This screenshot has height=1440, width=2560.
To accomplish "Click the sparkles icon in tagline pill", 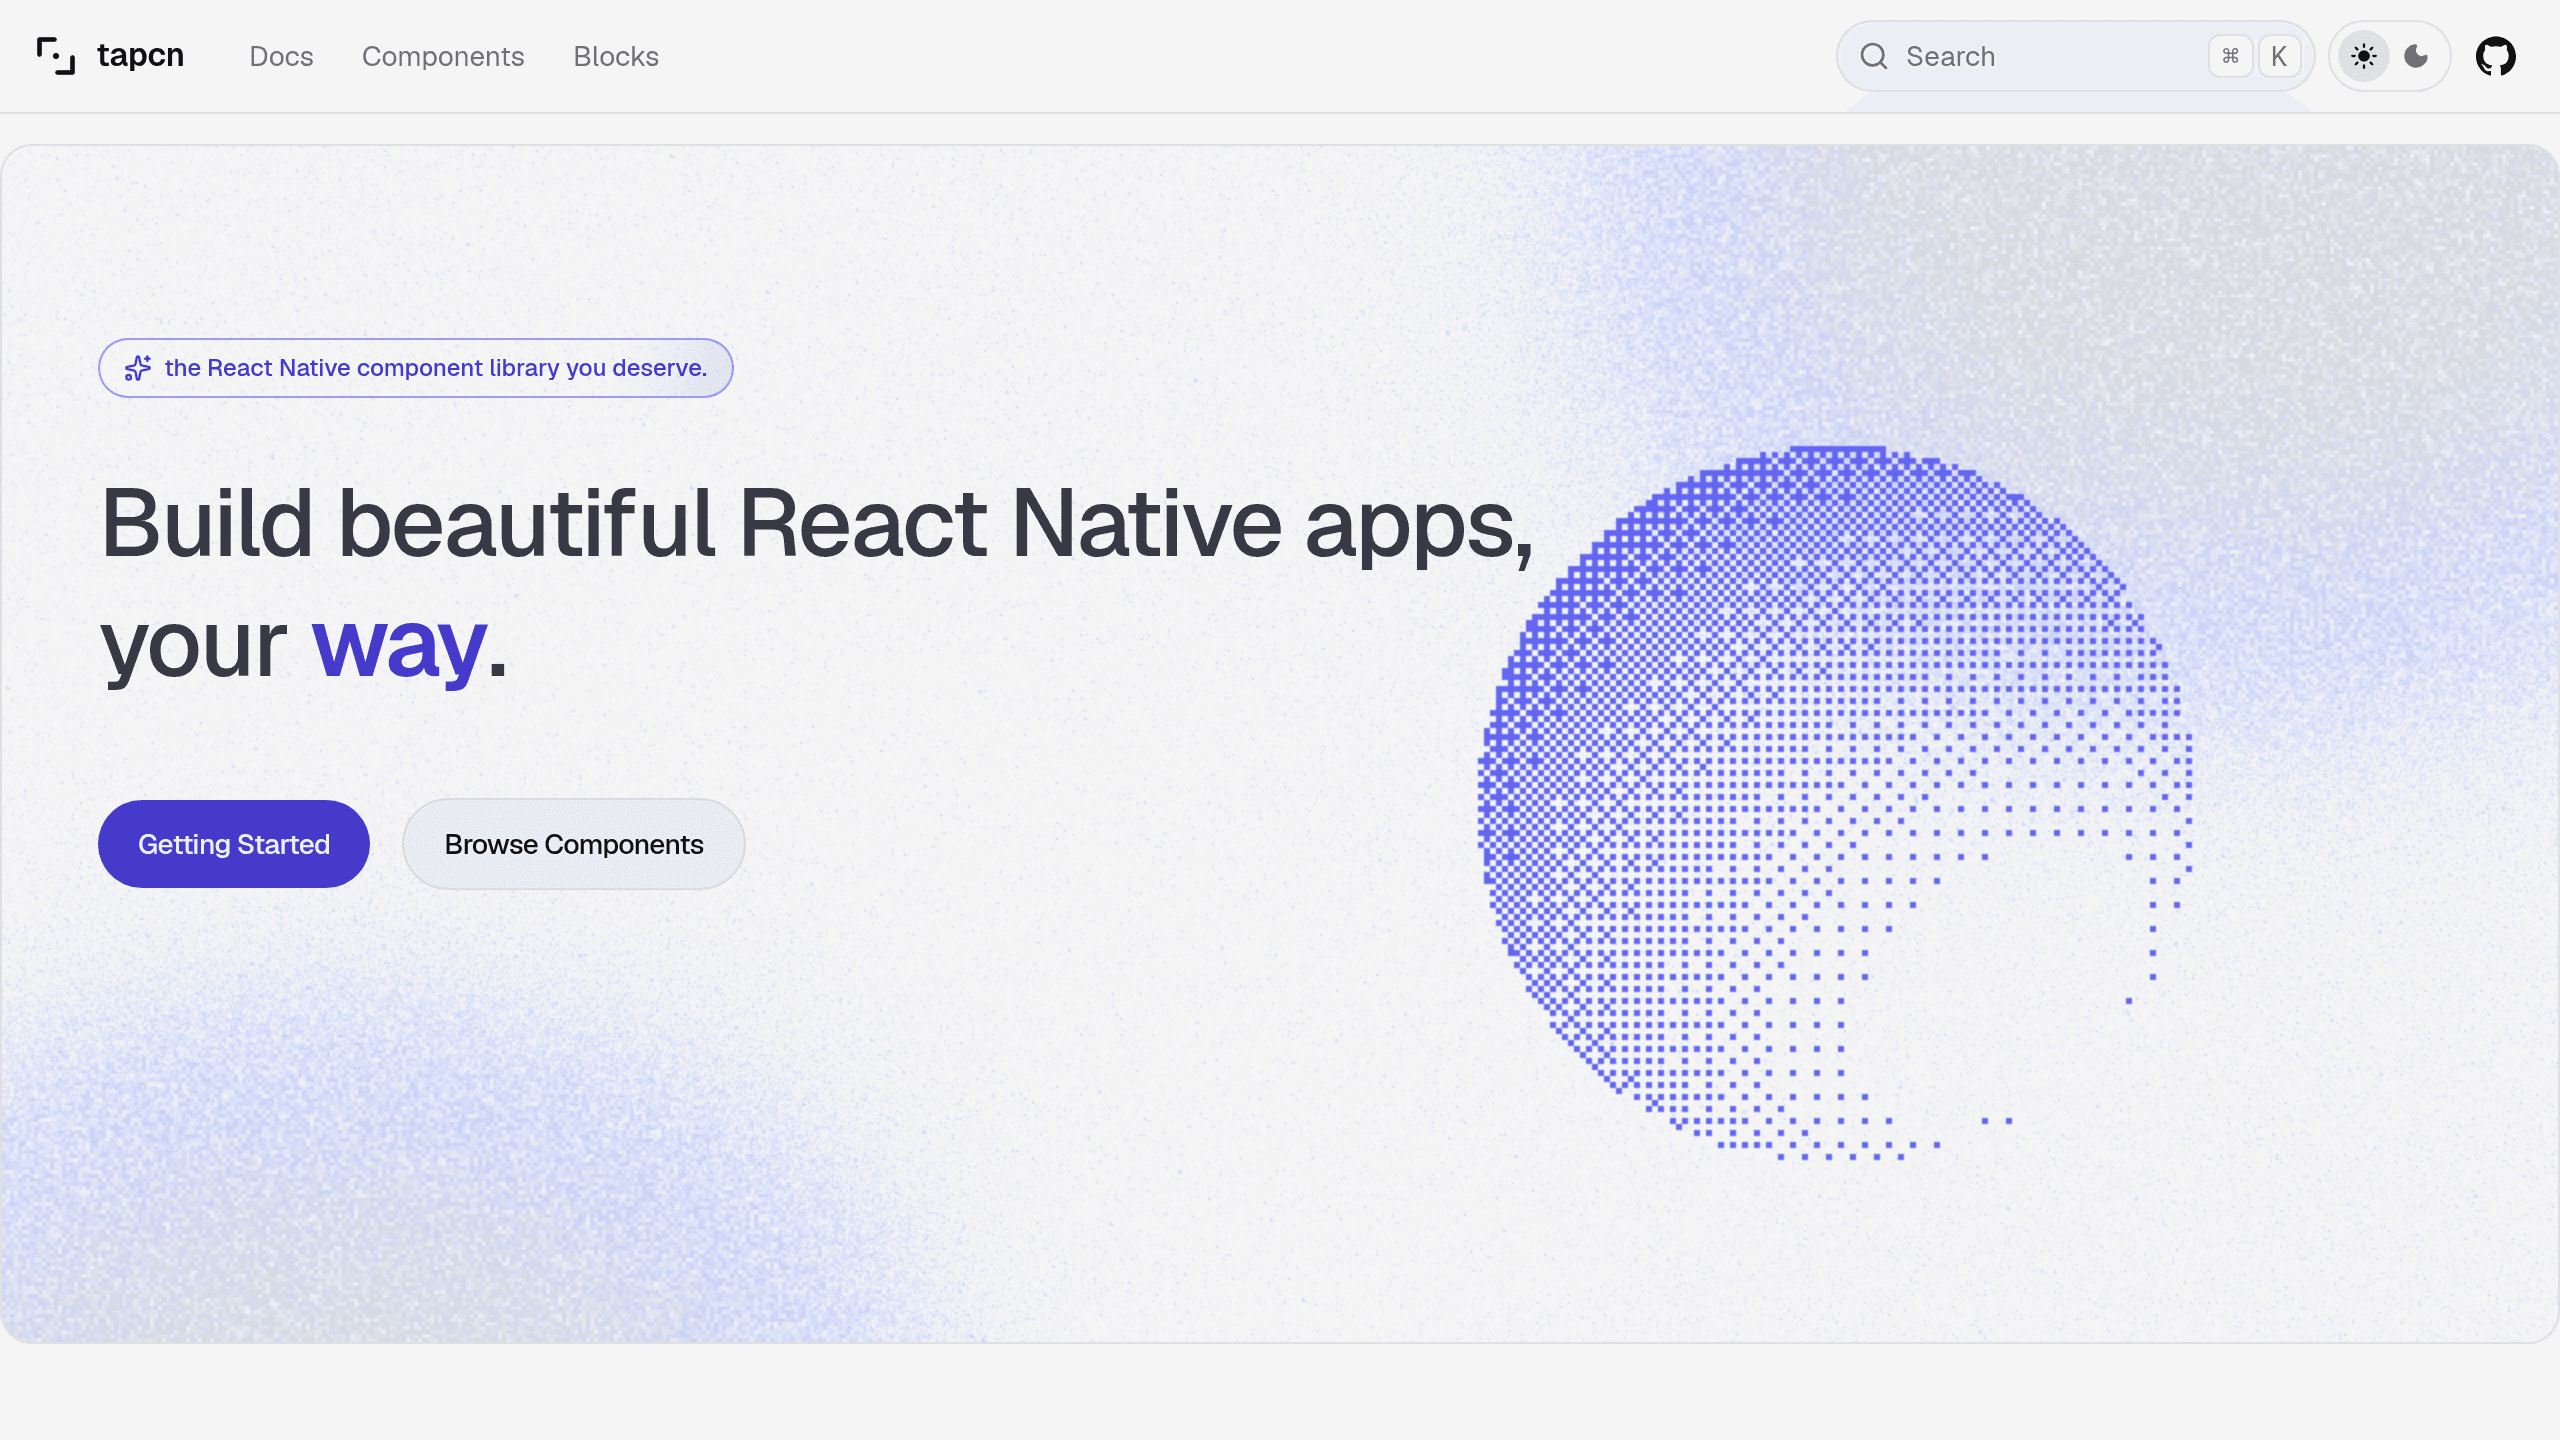I will pos(138,368).
